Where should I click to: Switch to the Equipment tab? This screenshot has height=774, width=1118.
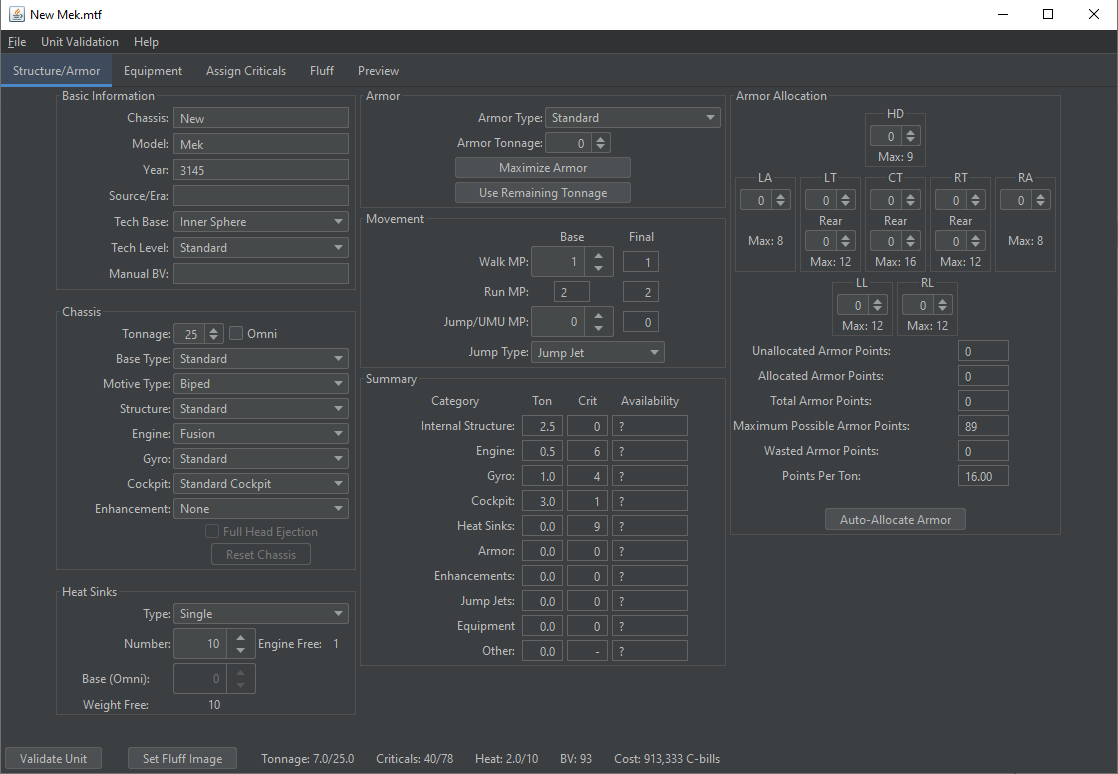[x=152, y=71]
